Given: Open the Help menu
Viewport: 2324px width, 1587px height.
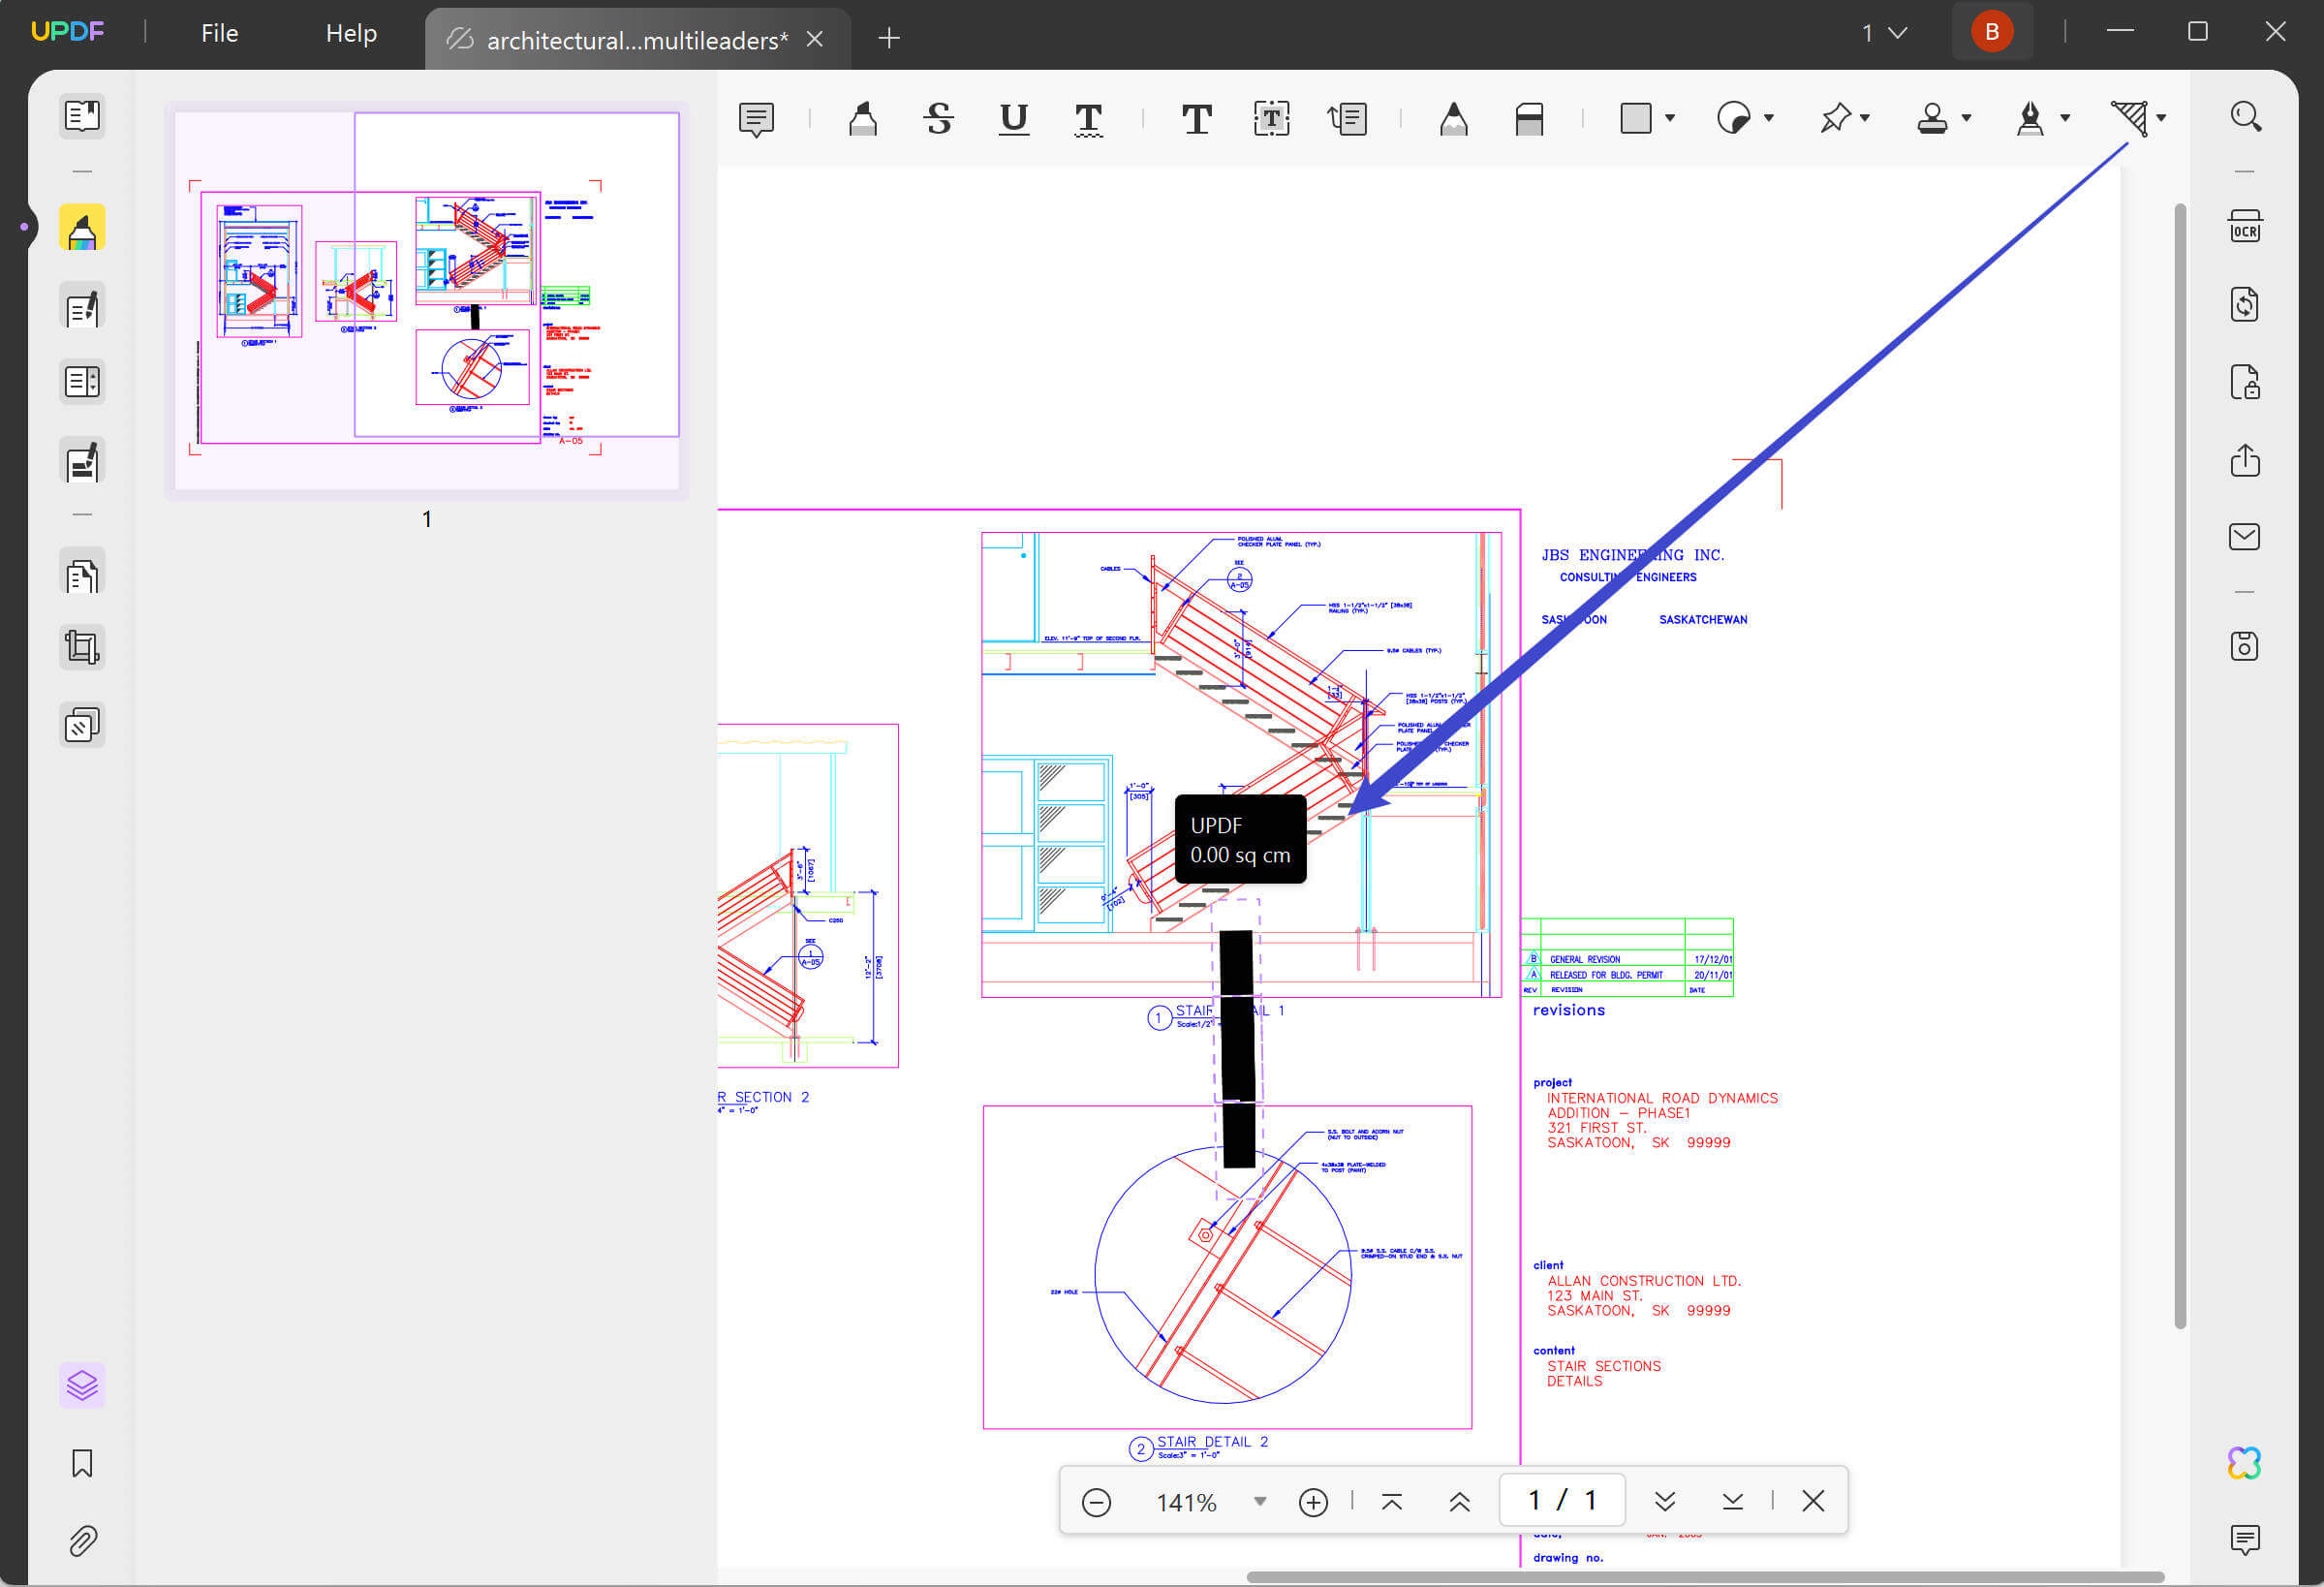Looking at the screenshot, I should click(351, 33).
